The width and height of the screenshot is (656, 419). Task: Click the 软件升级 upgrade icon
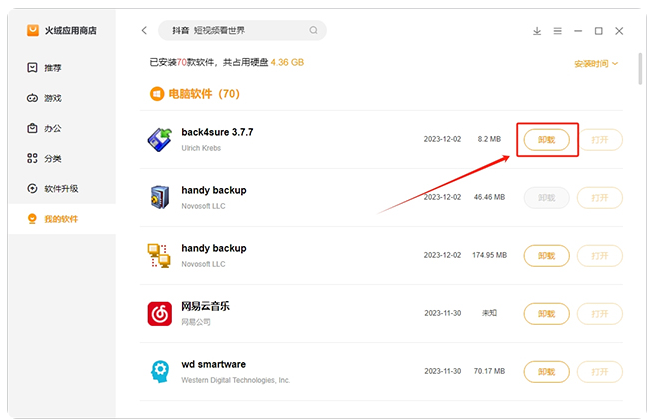(x=32, y=189)
